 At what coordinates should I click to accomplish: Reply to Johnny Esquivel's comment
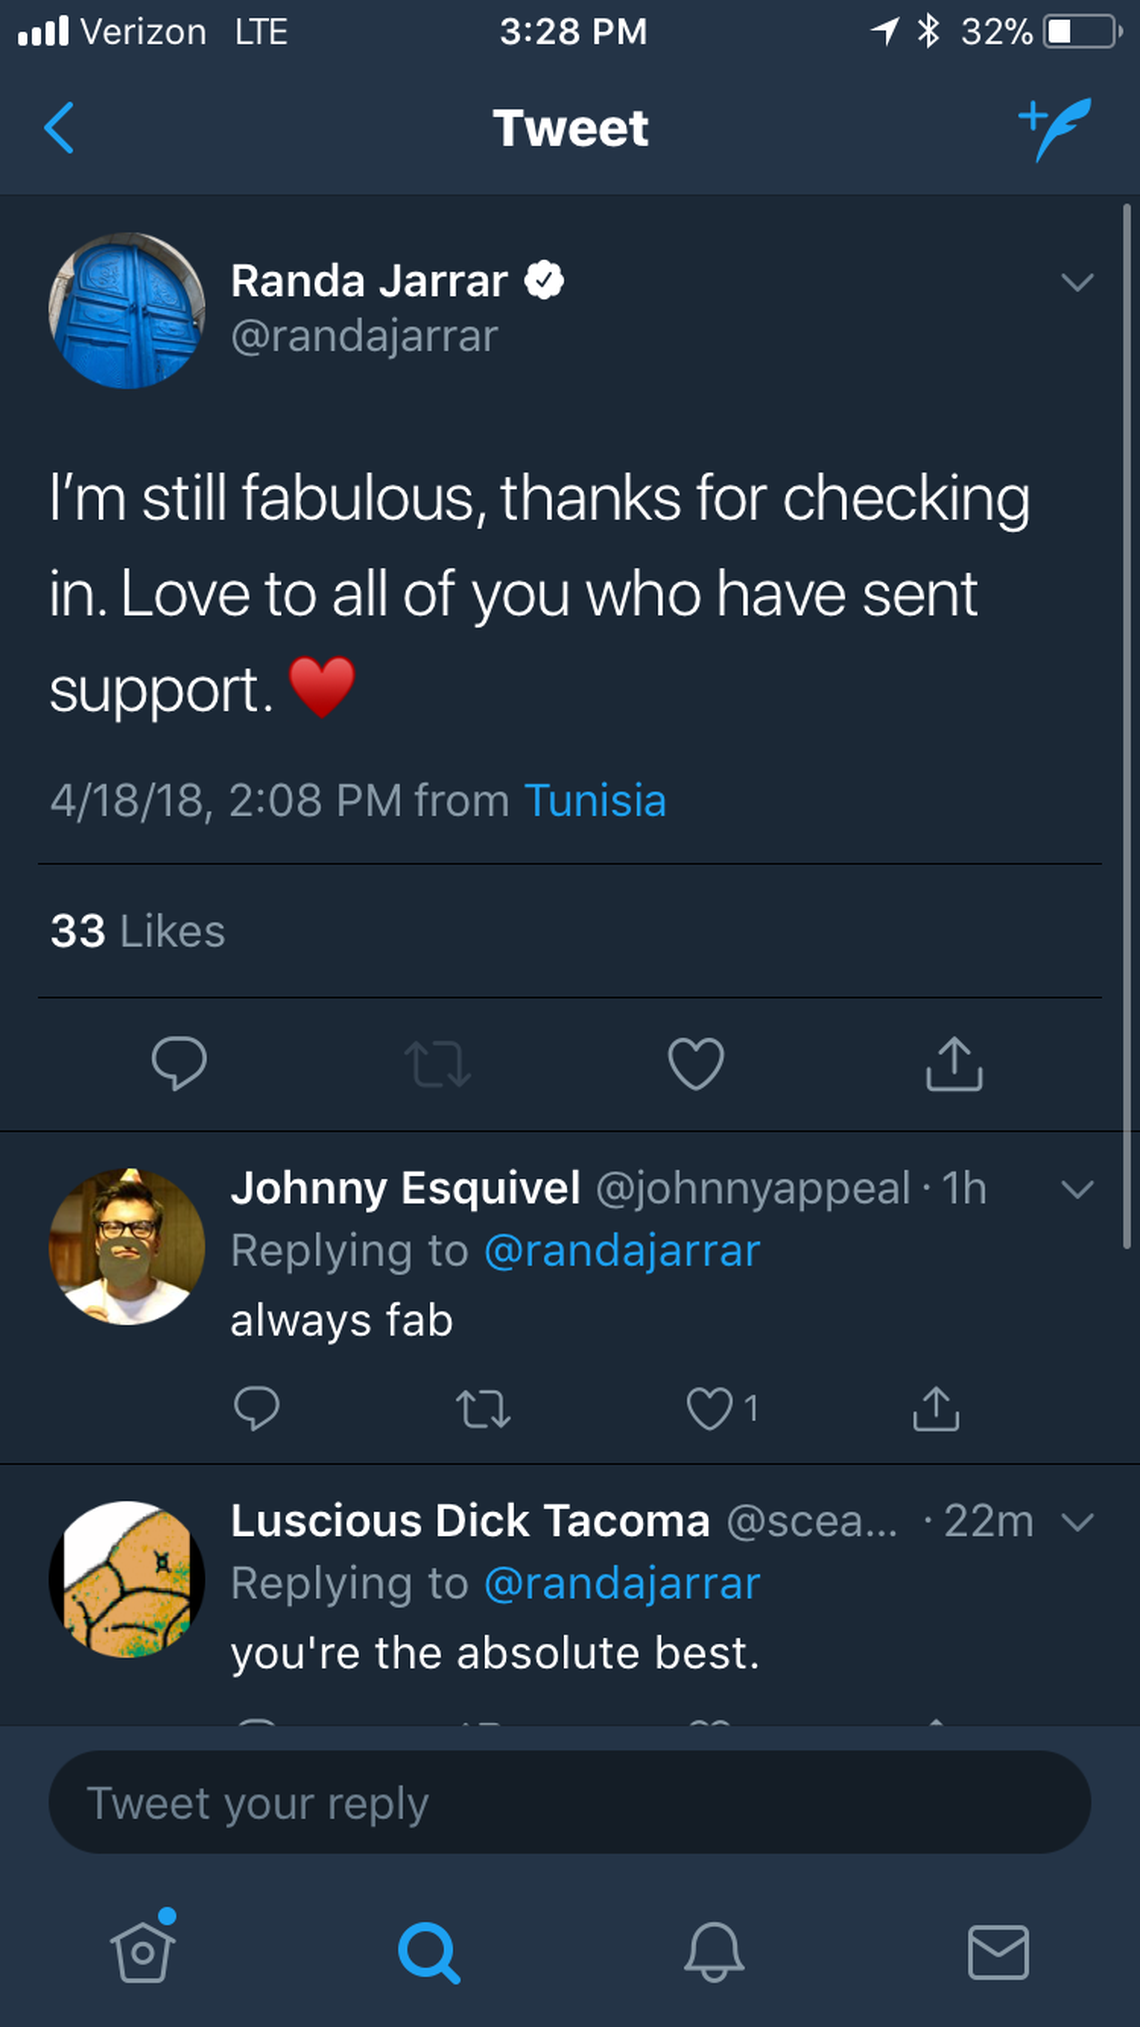[256, 1409]
